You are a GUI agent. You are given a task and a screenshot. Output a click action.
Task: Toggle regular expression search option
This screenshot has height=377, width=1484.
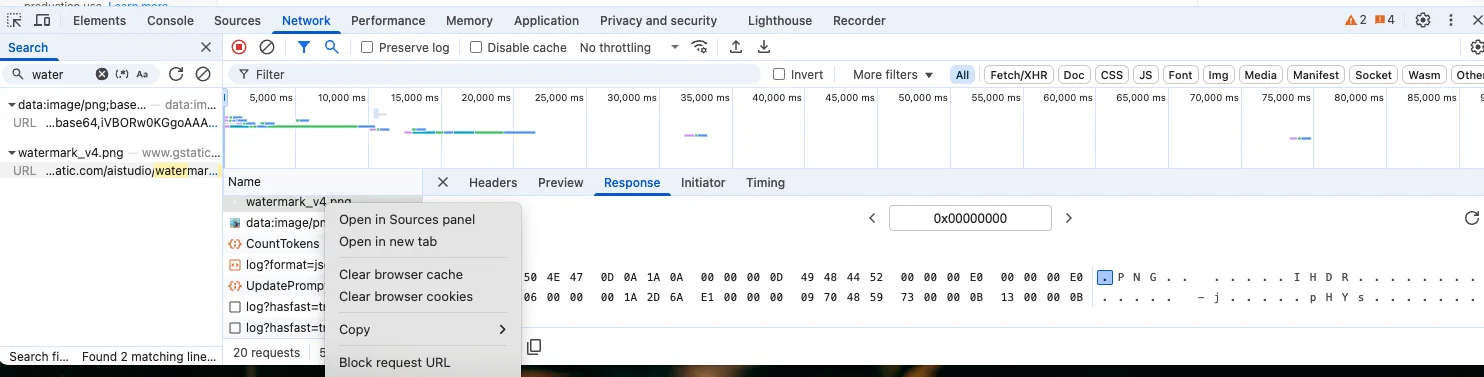pyautogui.click(x=123, y=74)
